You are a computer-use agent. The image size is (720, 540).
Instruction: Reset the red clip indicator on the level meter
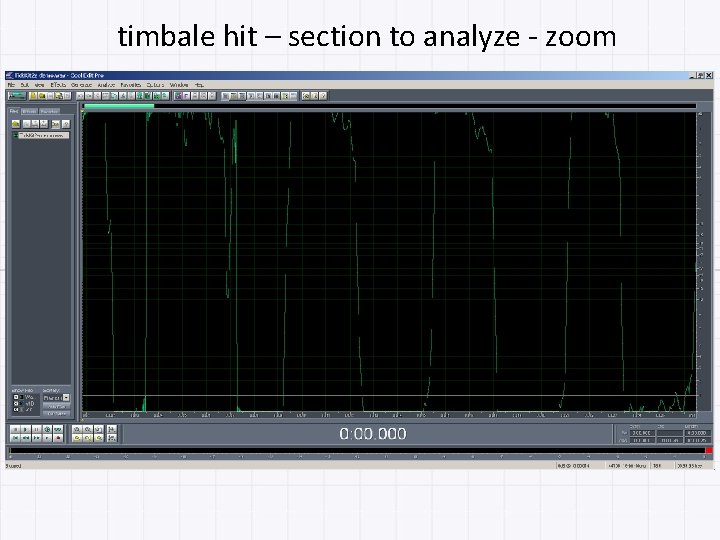pos(709,450)
